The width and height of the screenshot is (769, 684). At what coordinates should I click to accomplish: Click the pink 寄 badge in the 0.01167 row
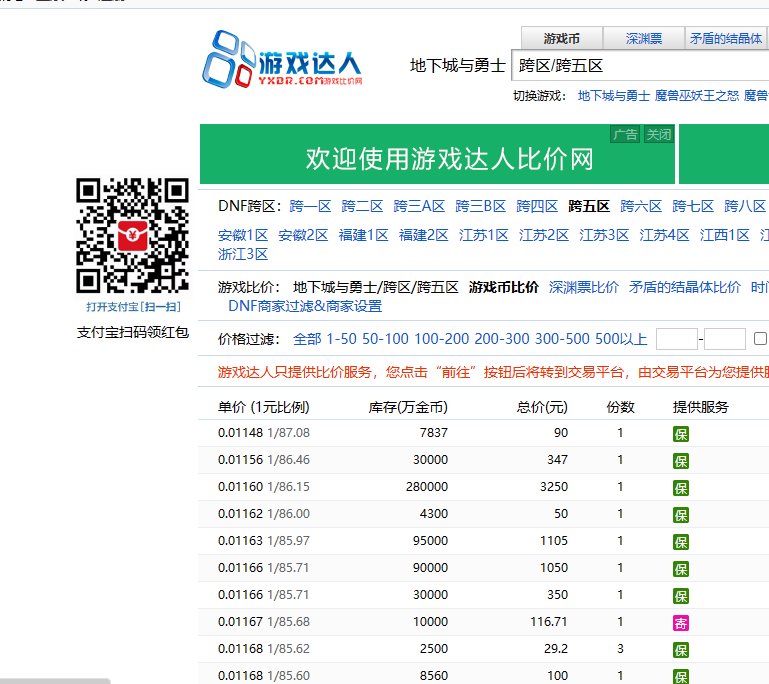coord(681,623)
